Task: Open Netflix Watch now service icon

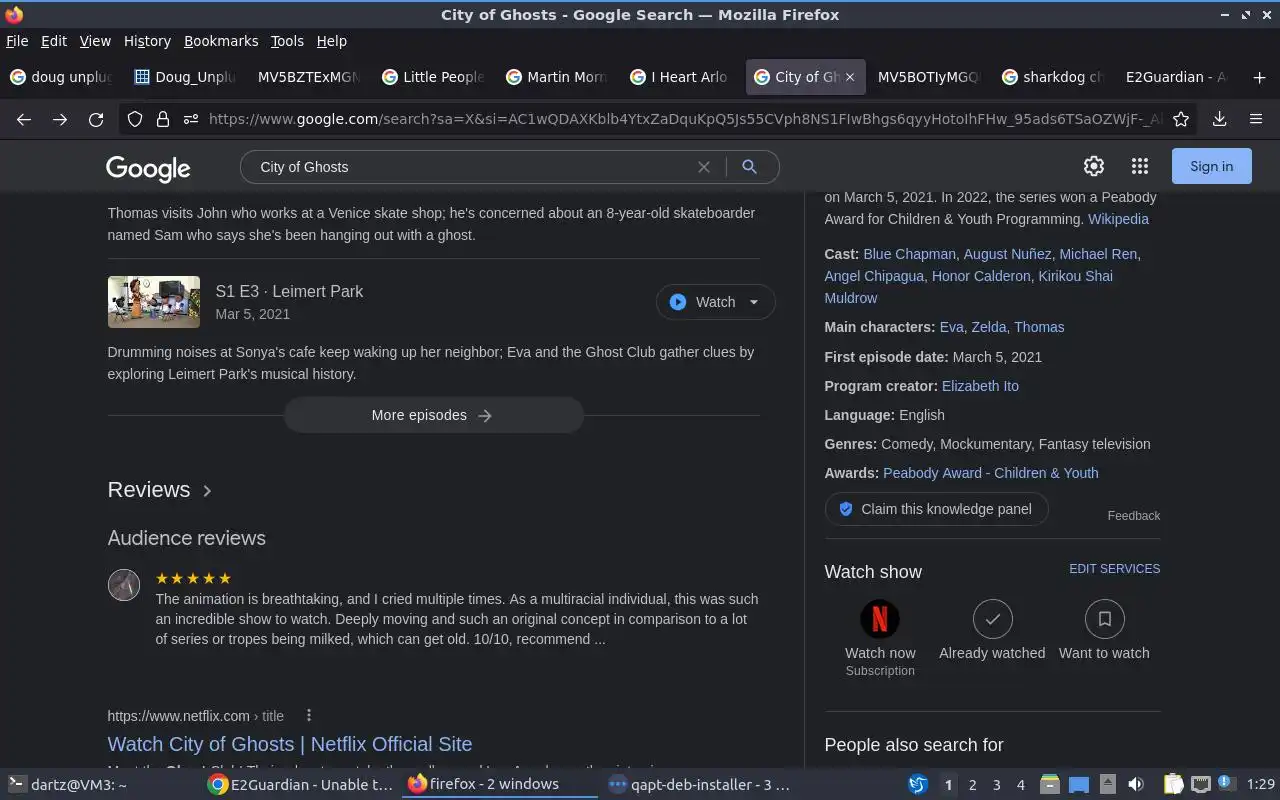Action: pos(880,619)
